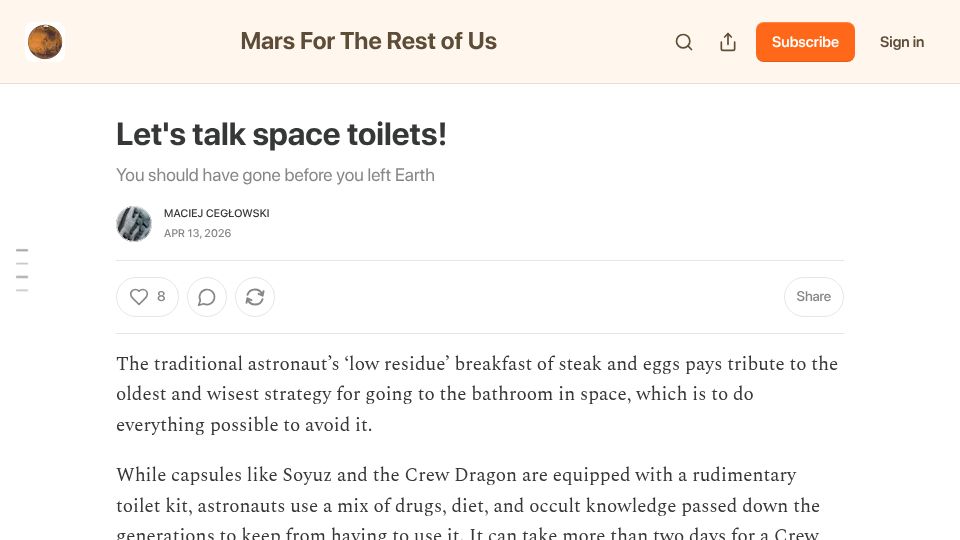This screenshot has height=540, width=960.
Task: Click the orange Subscribe button
Action: pos(805,42)
